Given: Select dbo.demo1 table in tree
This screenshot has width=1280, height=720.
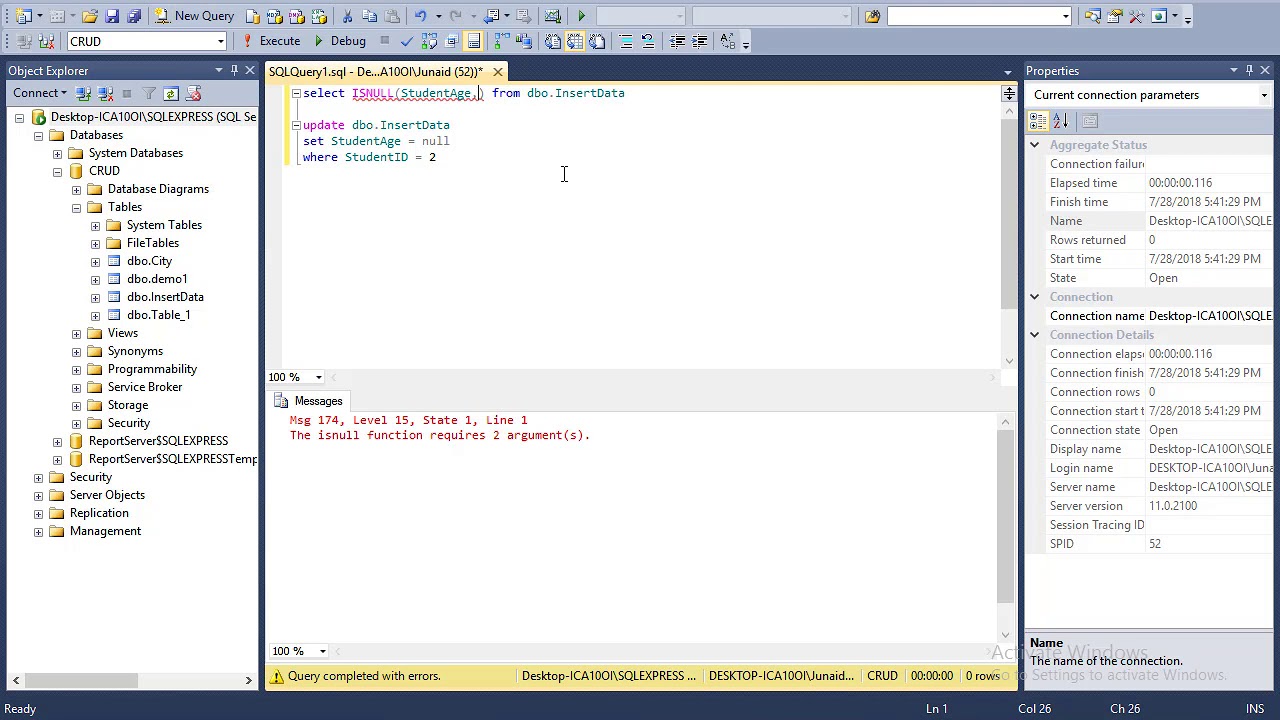Looking at the screenshot, I should coord(157,279).
